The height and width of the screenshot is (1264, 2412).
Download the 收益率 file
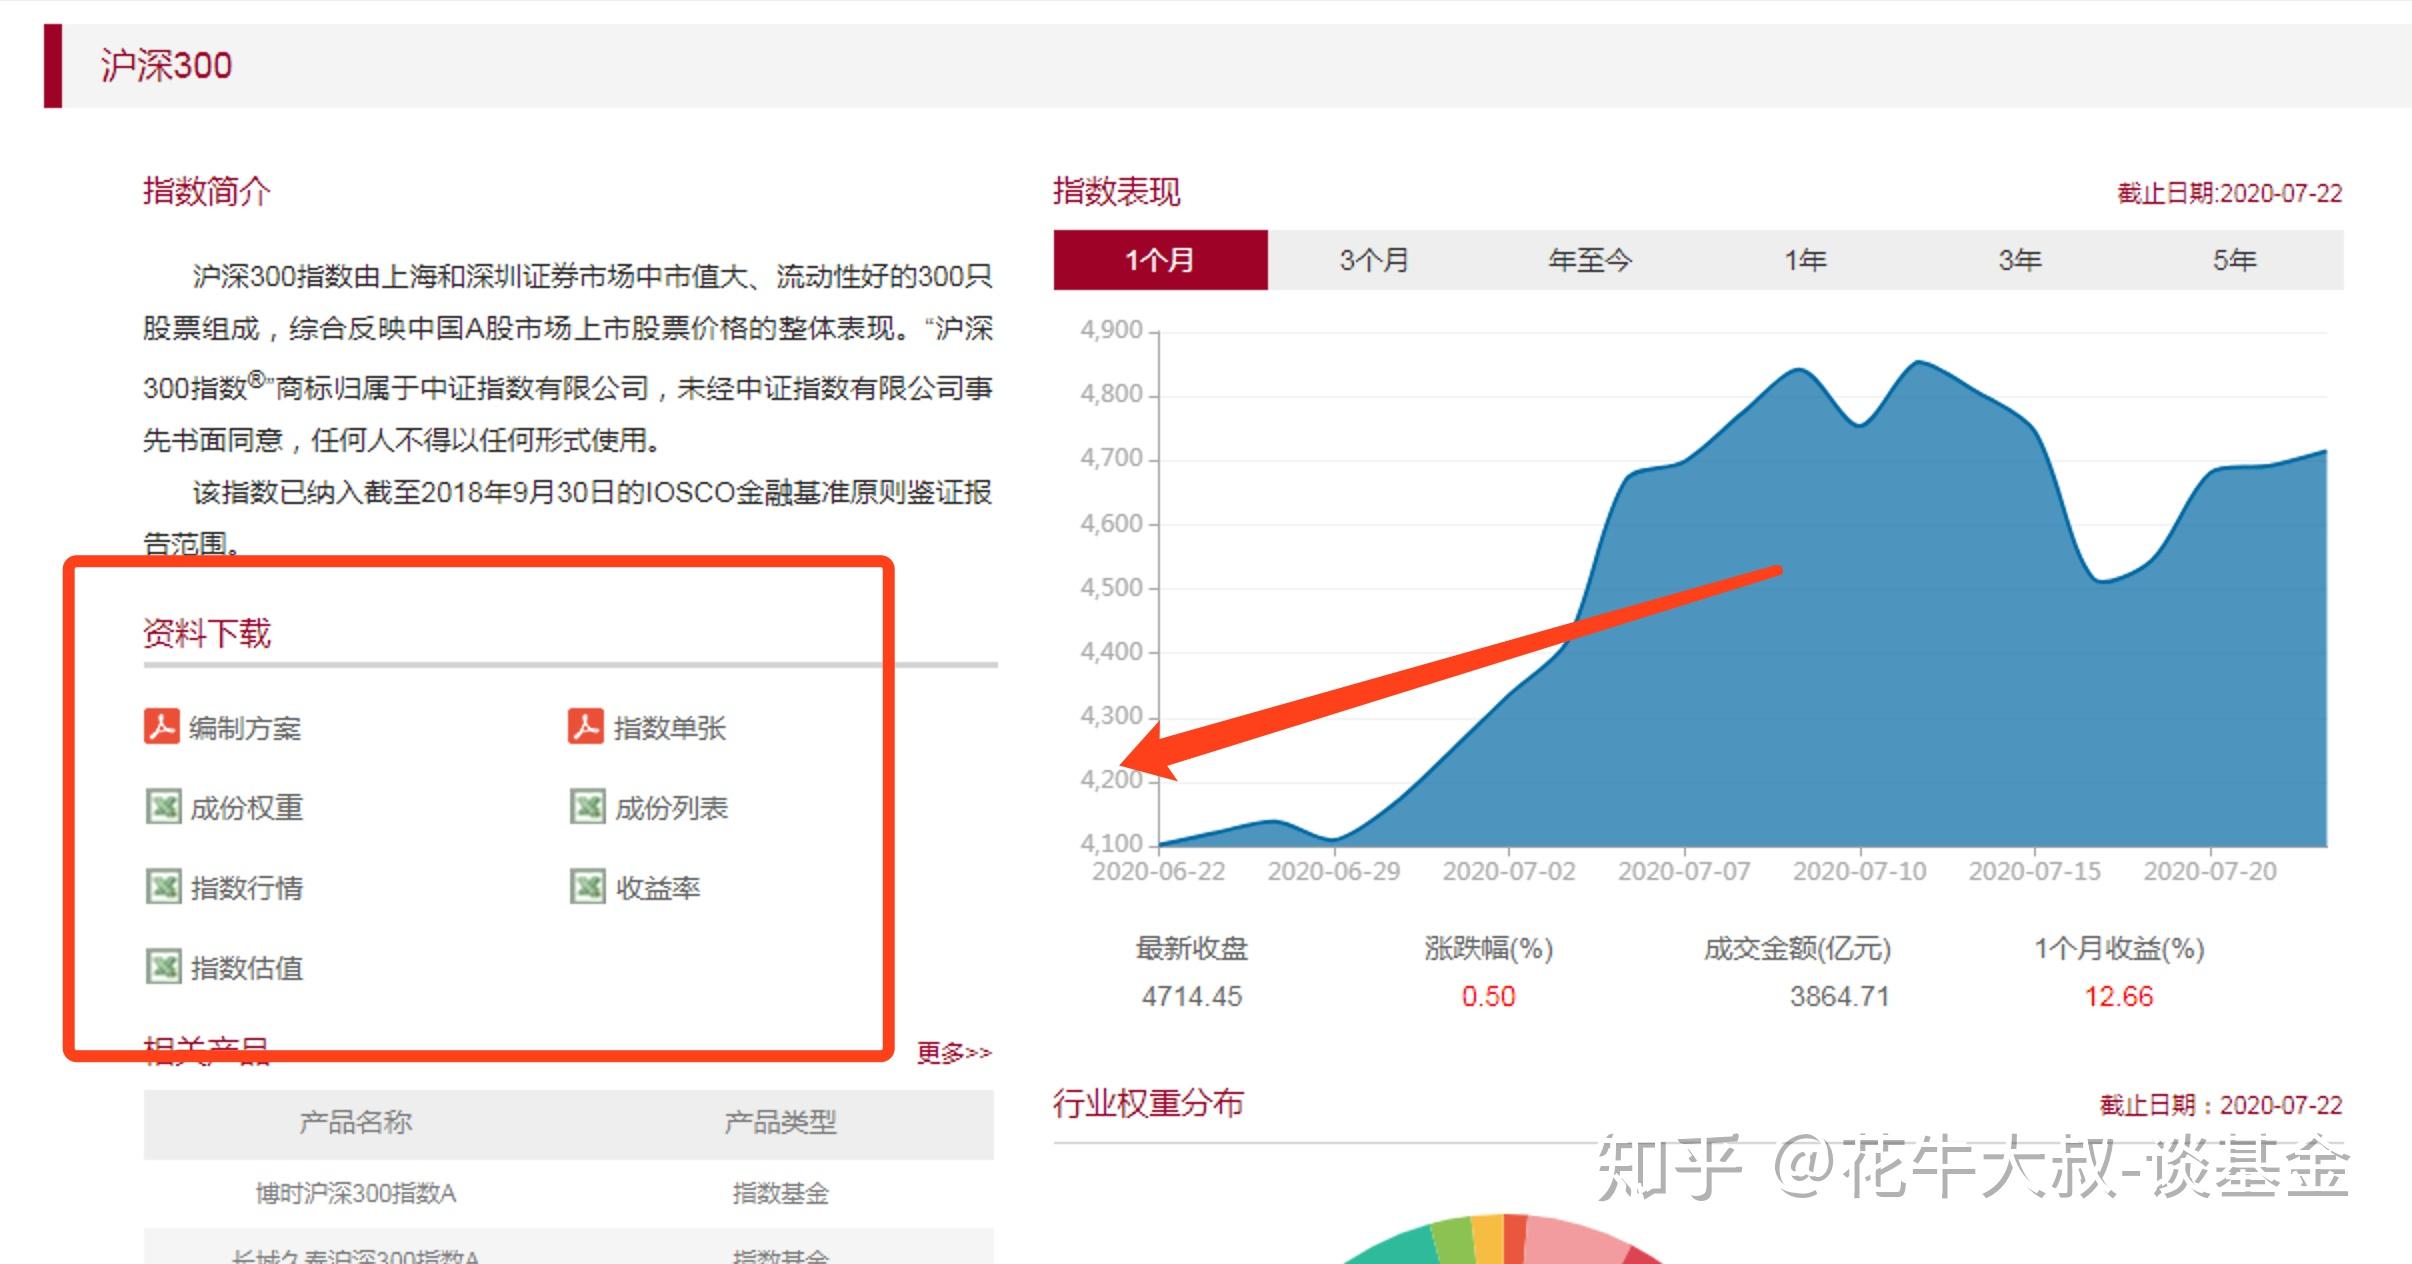click(x=658, y=888)
